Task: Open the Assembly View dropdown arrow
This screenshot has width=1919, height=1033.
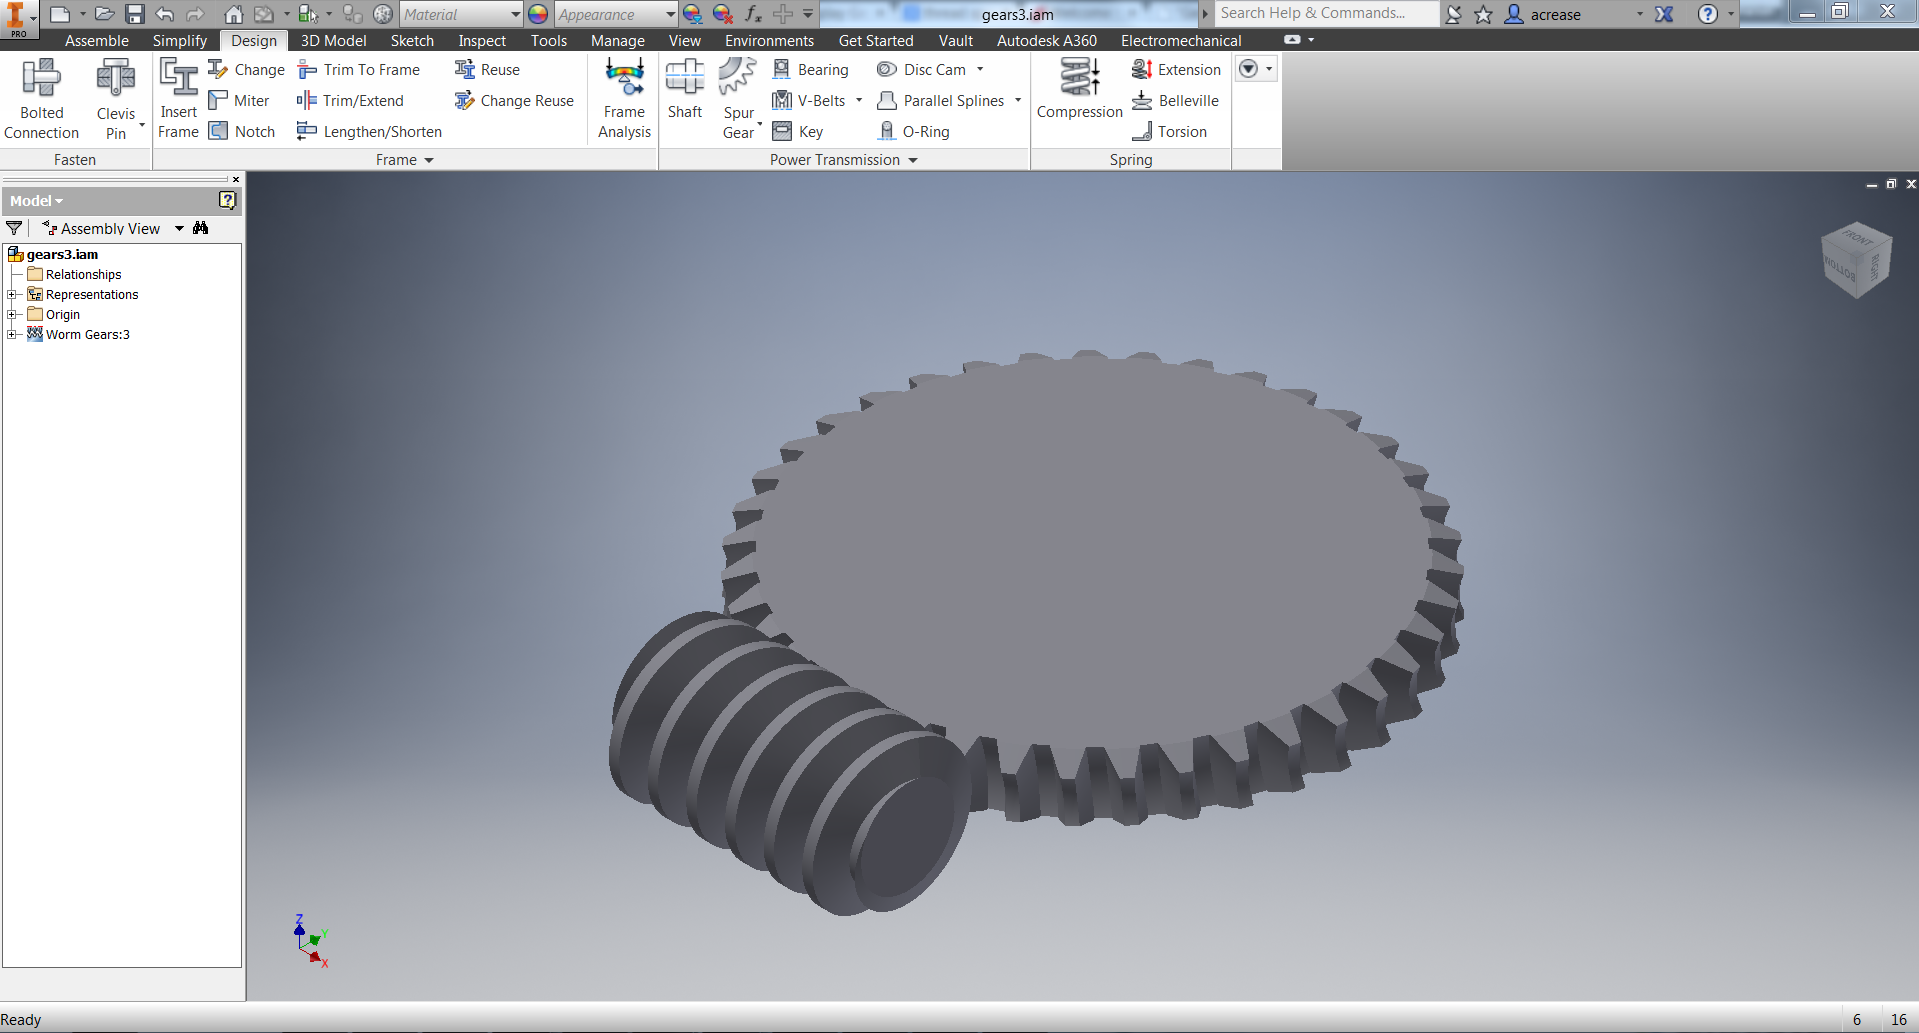Action: pos(179,228)
